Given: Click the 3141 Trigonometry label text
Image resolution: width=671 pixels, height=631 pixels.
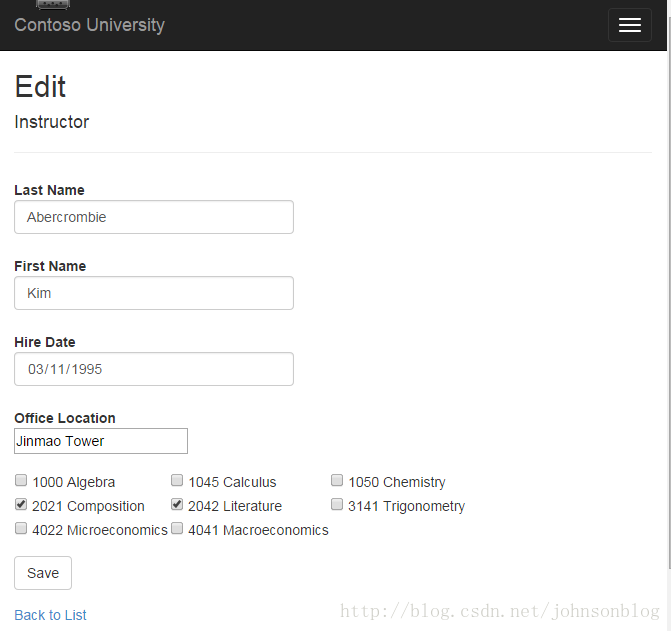Looking at the screenshot, I should tap(407, 506).
